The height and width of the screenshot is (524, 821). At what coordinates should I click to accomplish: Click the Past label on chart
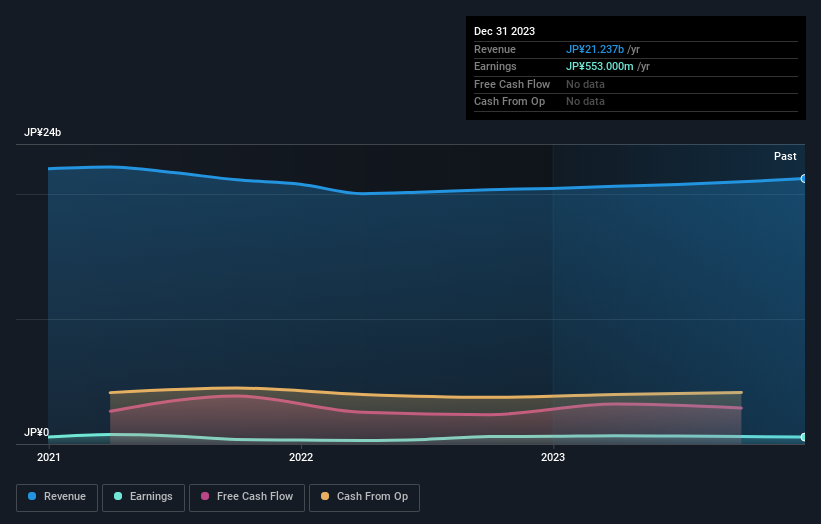click(x=785, y=156)
